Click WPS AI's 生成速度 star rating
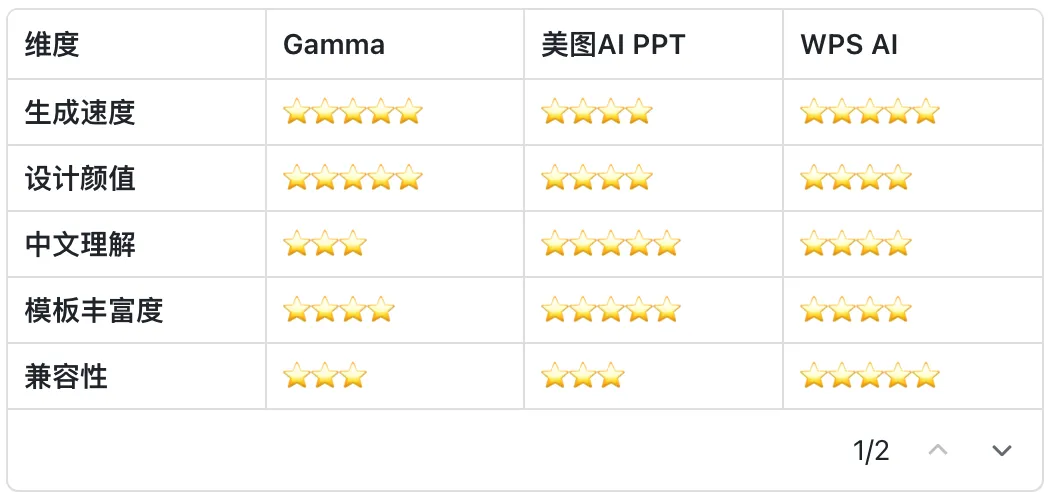 click(x=870, y=112)
